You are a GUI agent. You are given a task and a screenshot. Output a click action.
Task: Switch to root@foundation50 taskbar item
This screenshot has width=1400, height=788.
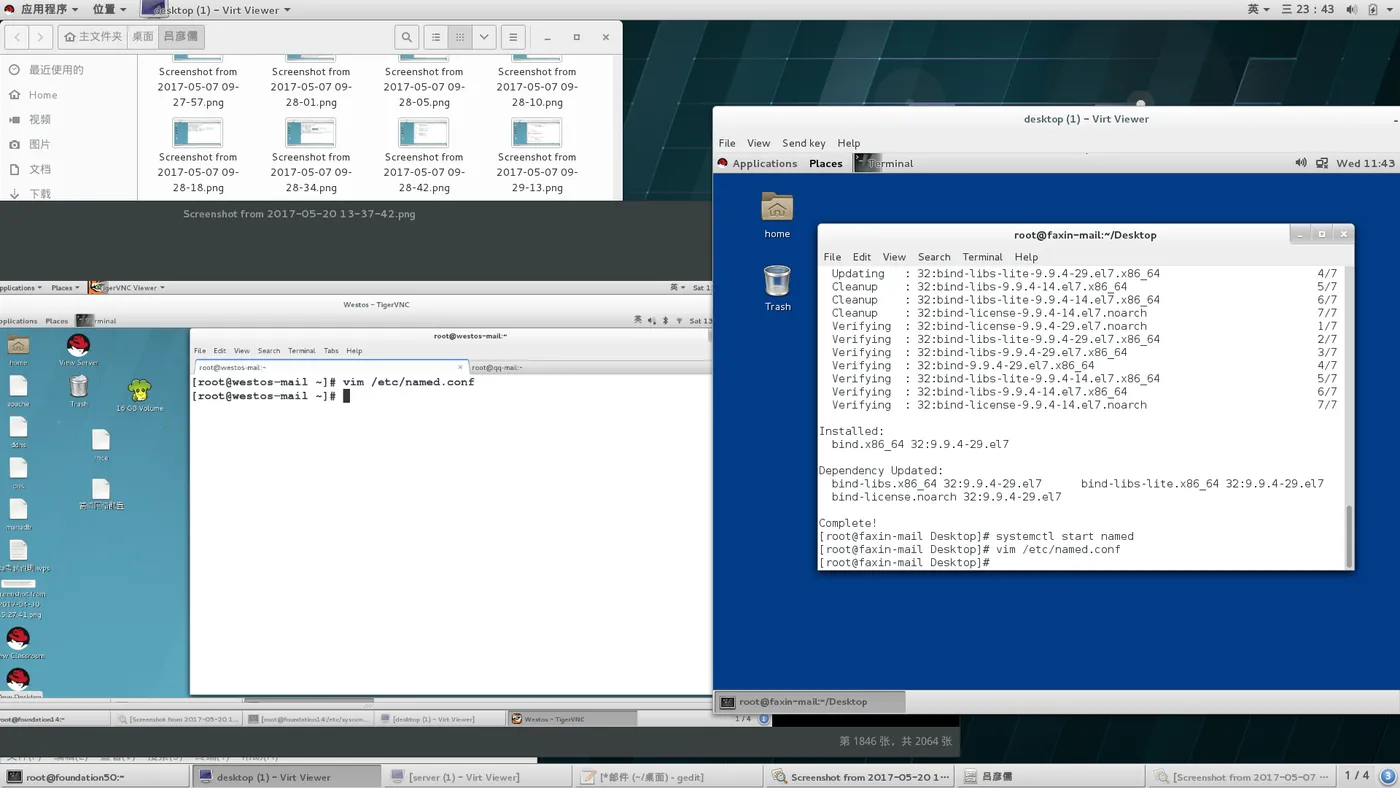coord(94,777)
